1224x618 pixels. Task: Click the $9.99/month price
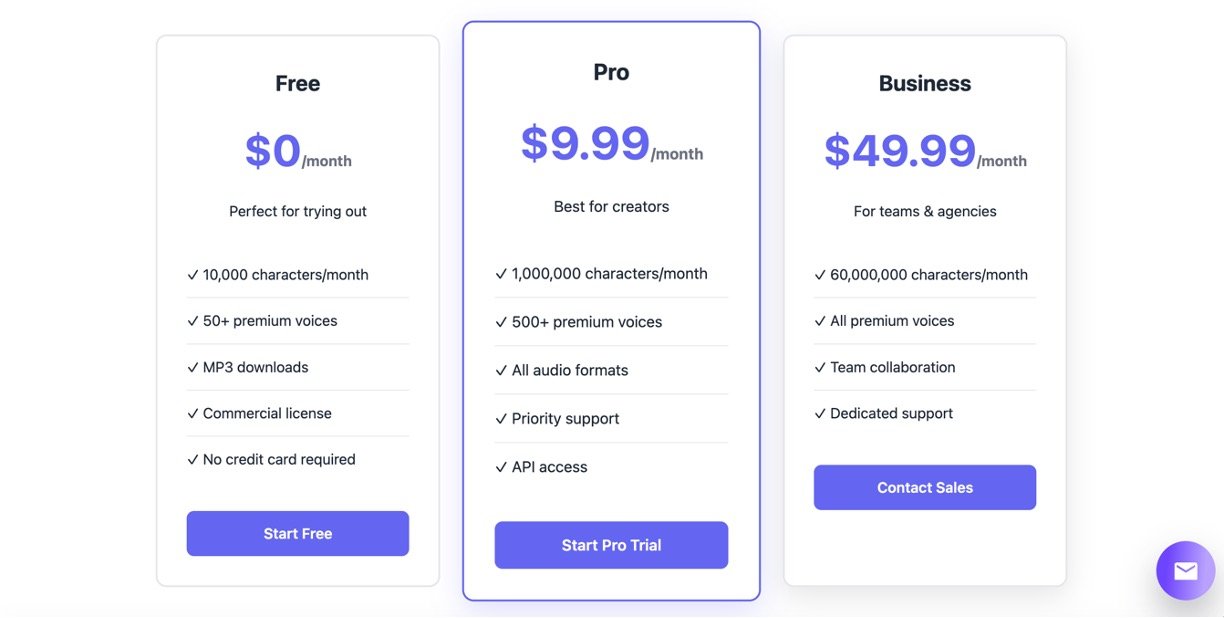(x=611, y=145)
